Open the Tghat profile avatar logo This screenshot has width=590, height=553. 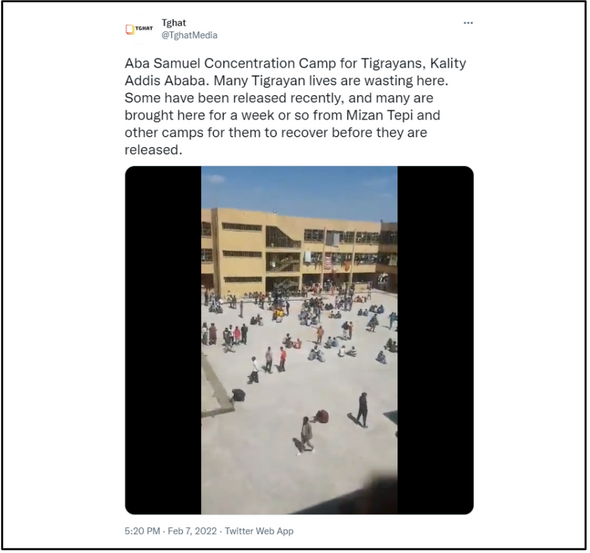click(139, 29)
